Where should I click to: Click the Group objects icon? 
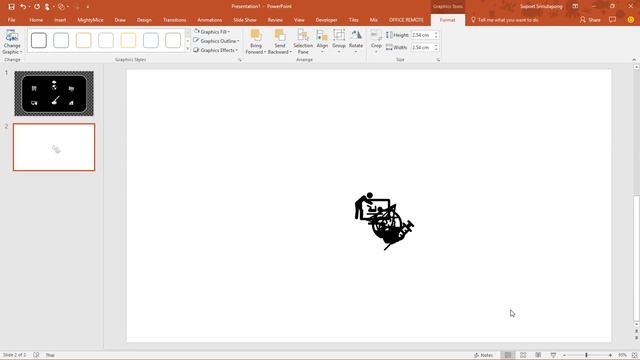339,36
